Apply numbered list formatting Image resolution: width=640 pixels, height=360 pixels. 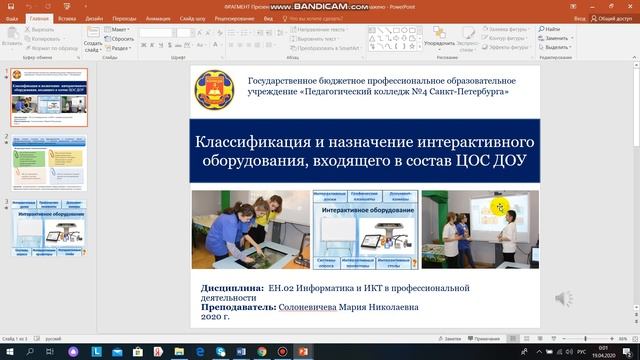(245, 33)
